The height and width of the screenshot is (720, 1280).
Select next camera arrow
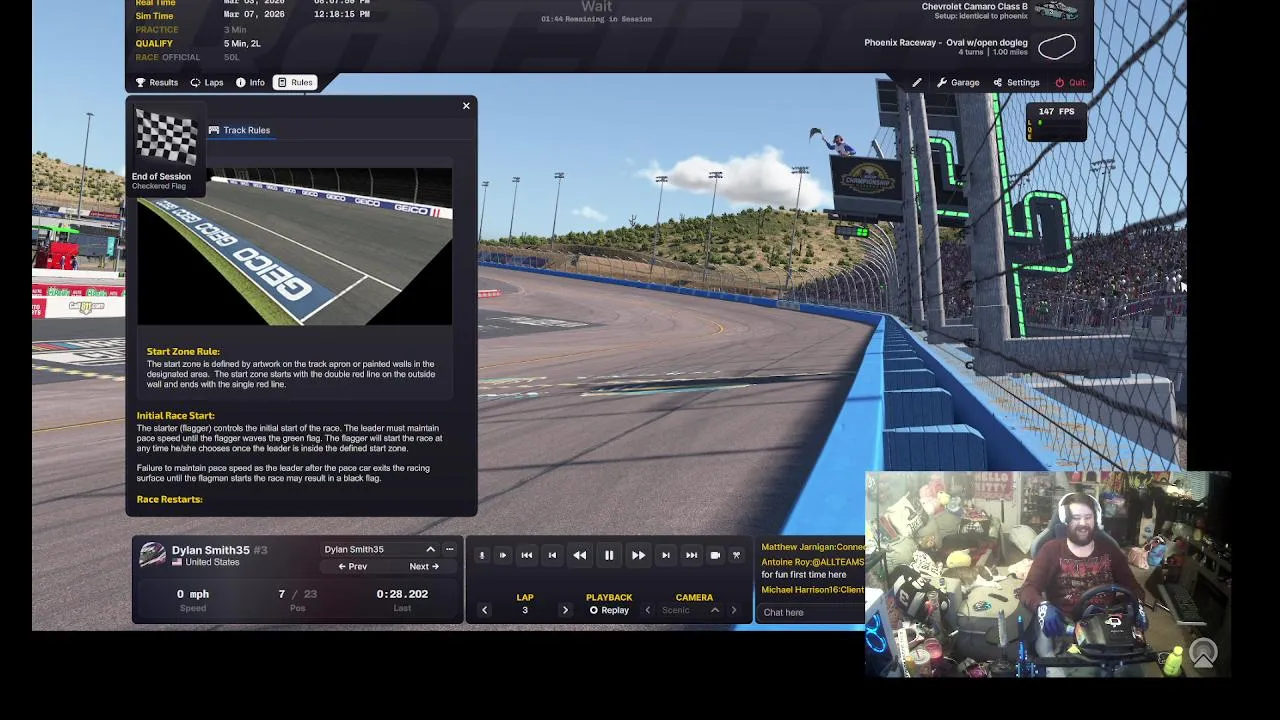point(734,610)
